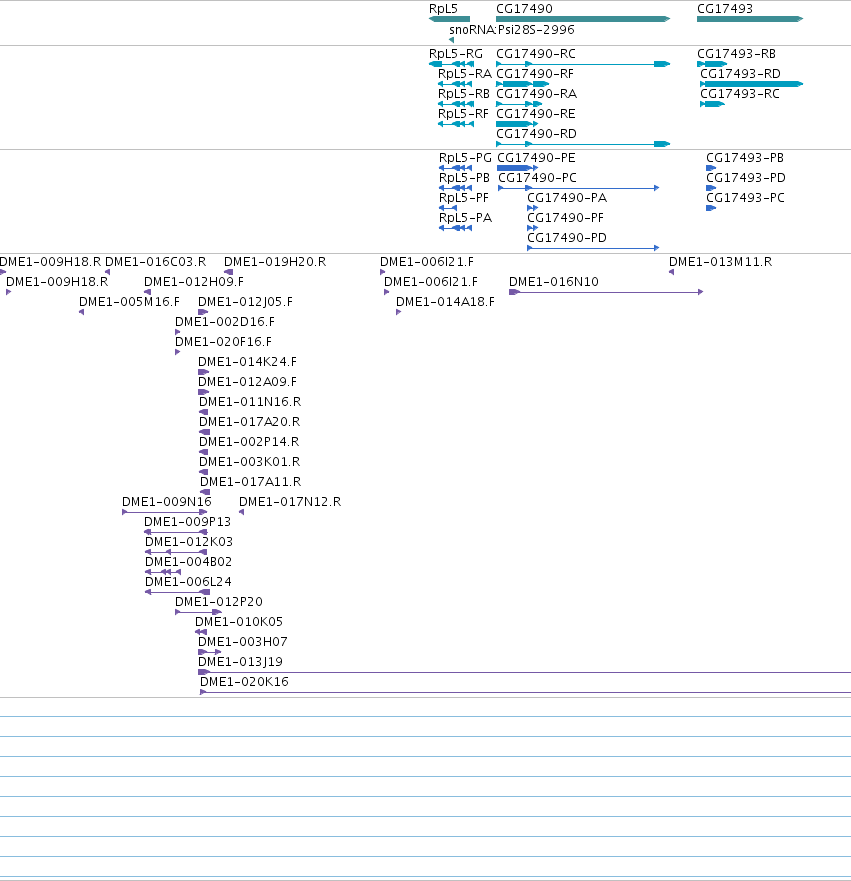This screenshot has height=881, width=851.
Task: Choose transcript RpL5-RF label
Action: coord(463,114)
